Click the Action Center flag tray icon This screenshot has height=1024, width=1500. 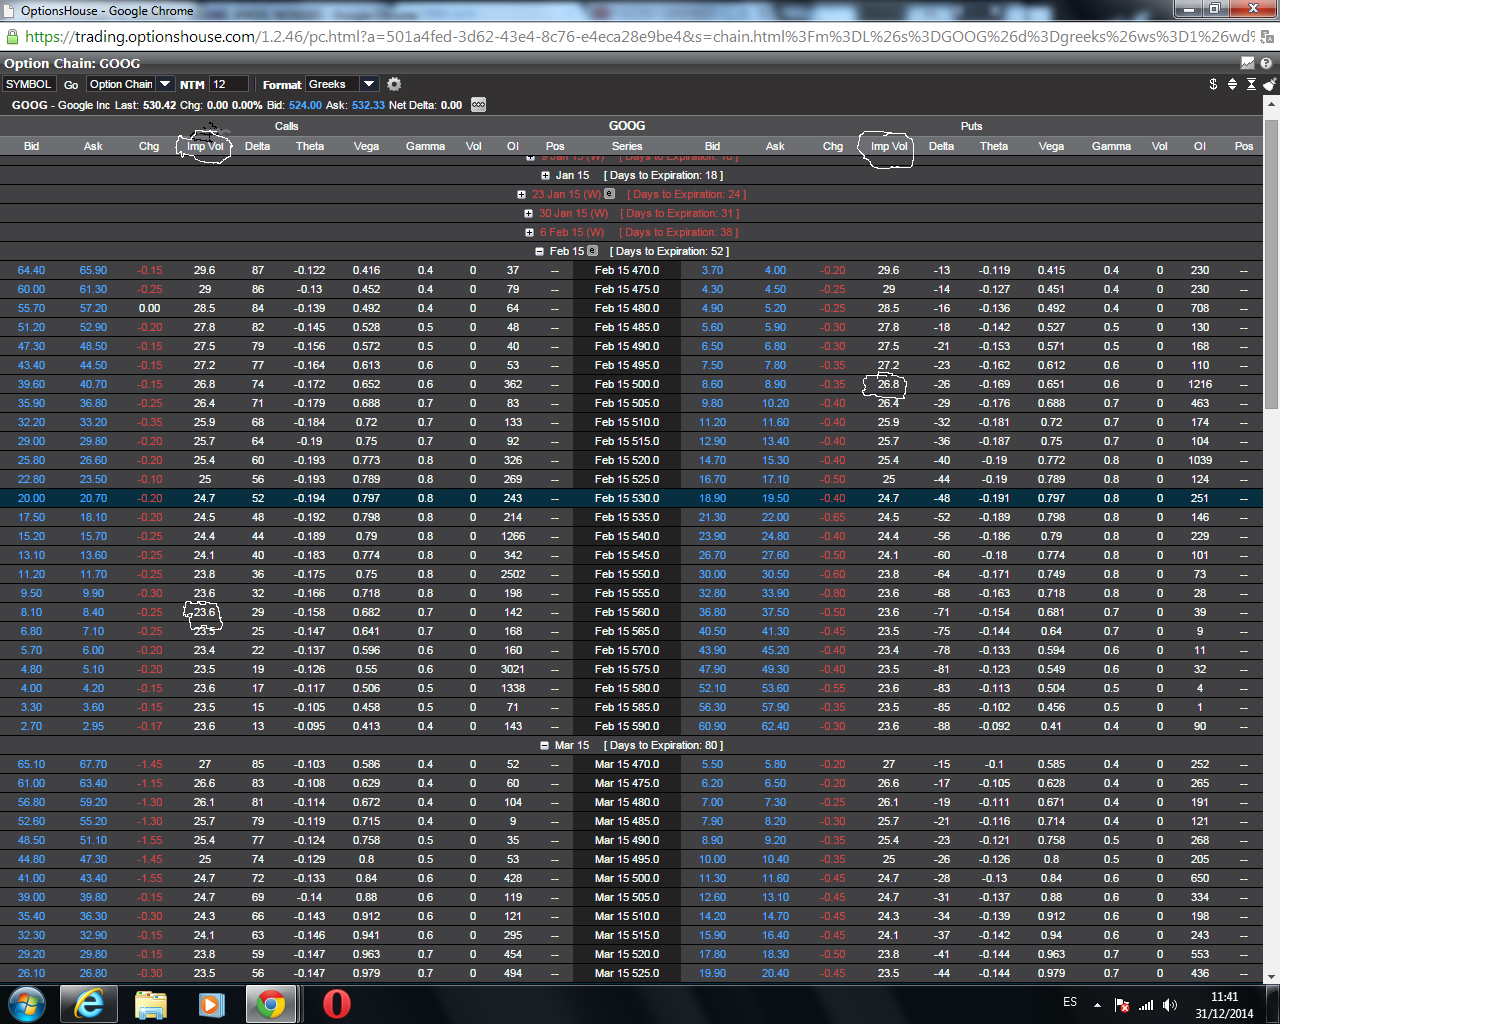(1122, 1005)
